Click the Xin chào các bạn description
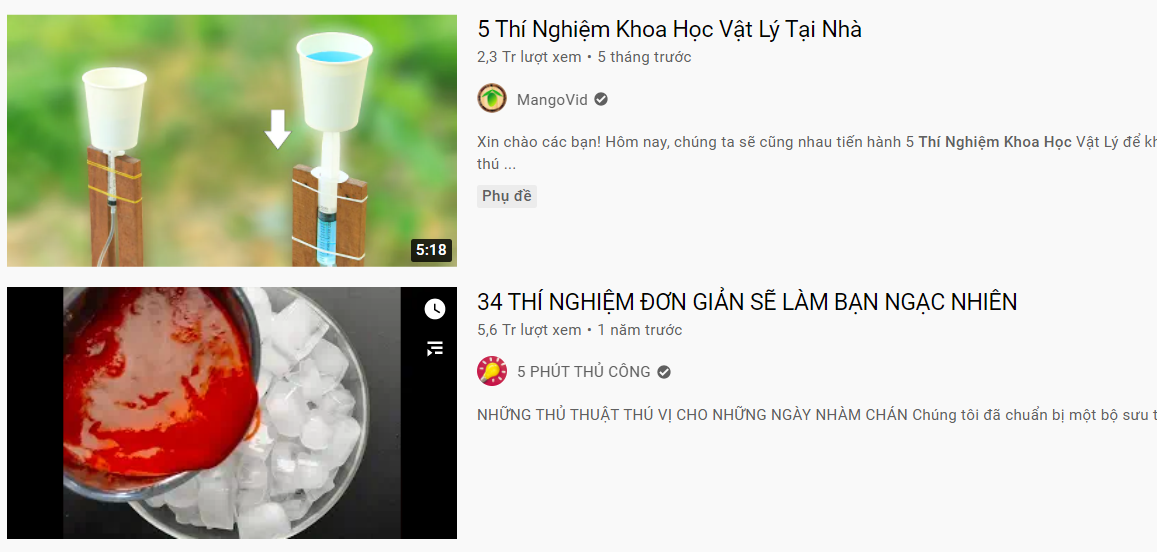This screenshot has height=552, width=1157. 817,153
